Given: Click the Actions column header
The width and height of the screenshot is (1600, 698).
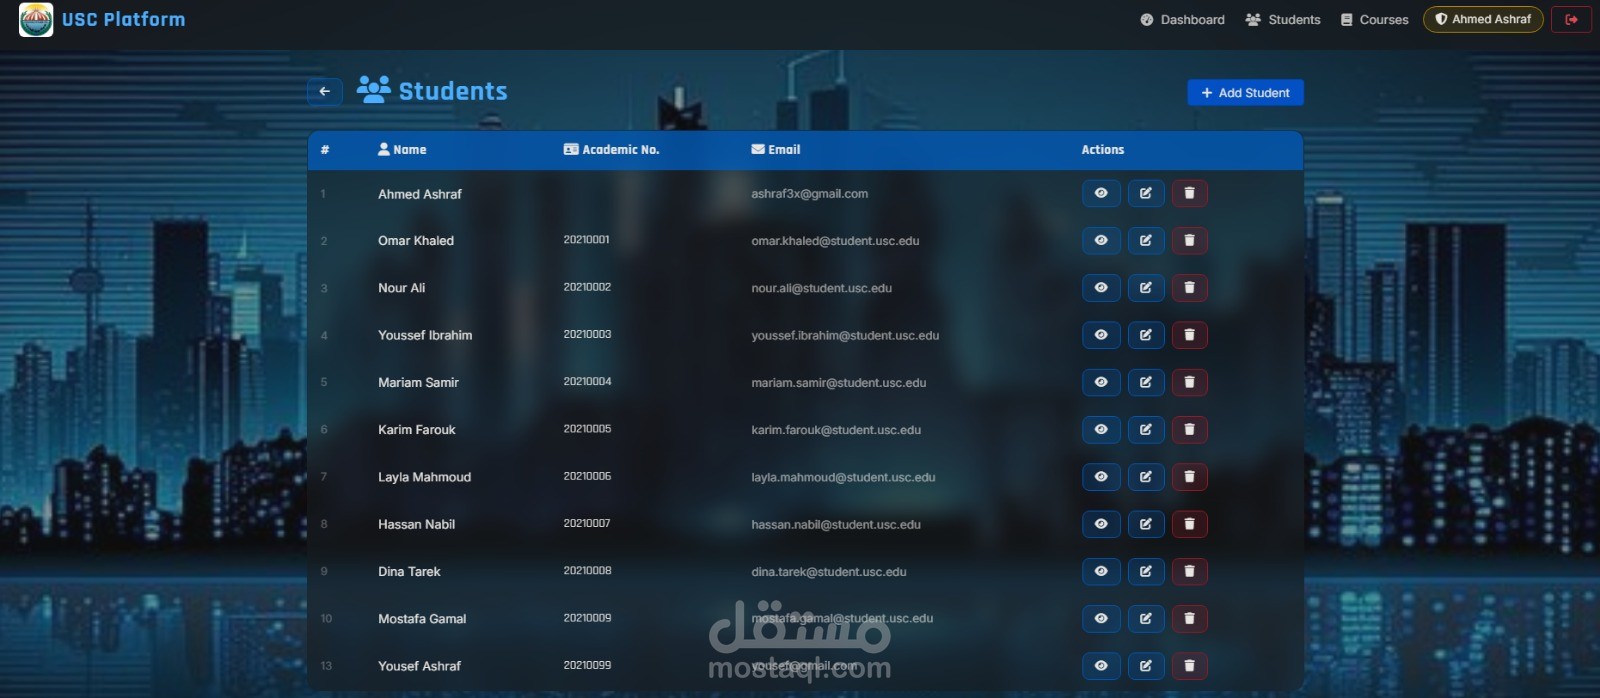Looking at the screenshot, I should pos(1103,150).
